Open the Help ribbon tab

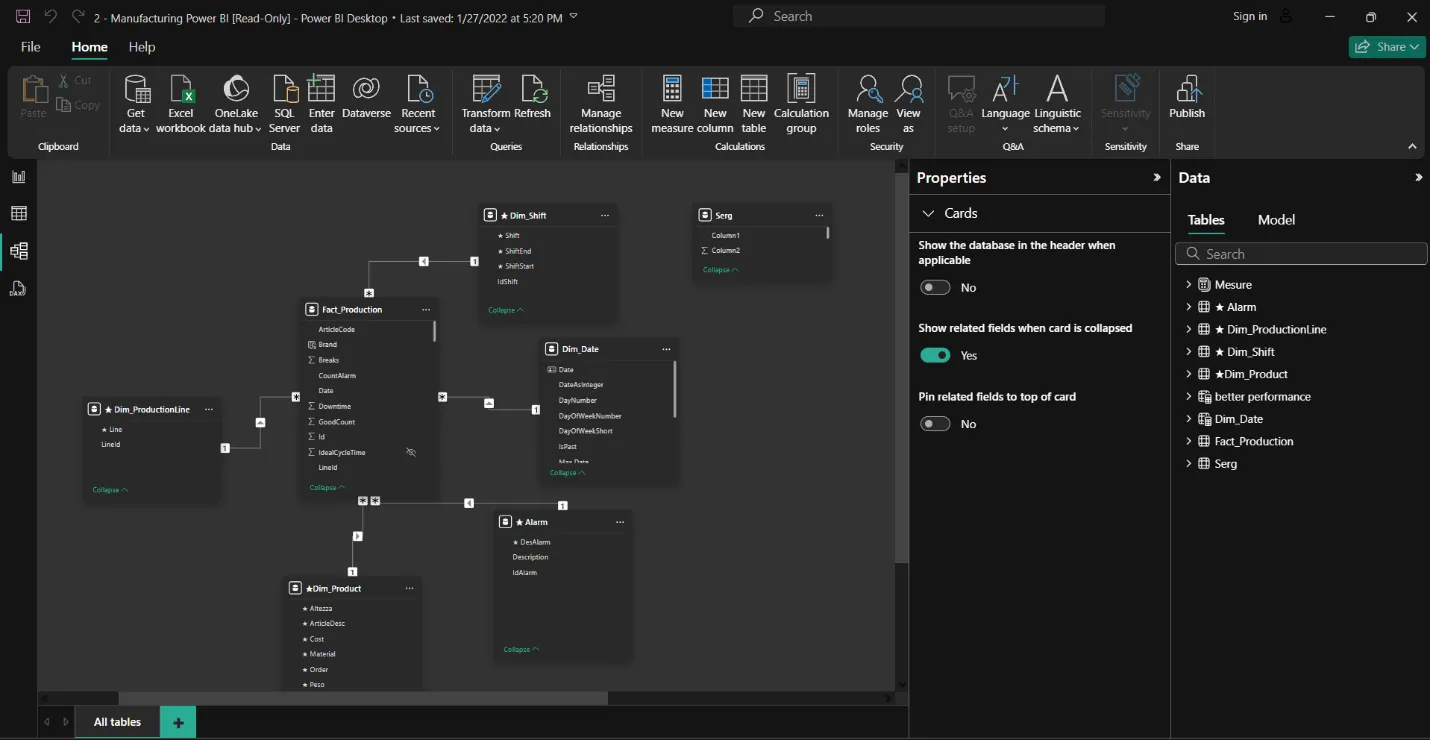(142, 47)
